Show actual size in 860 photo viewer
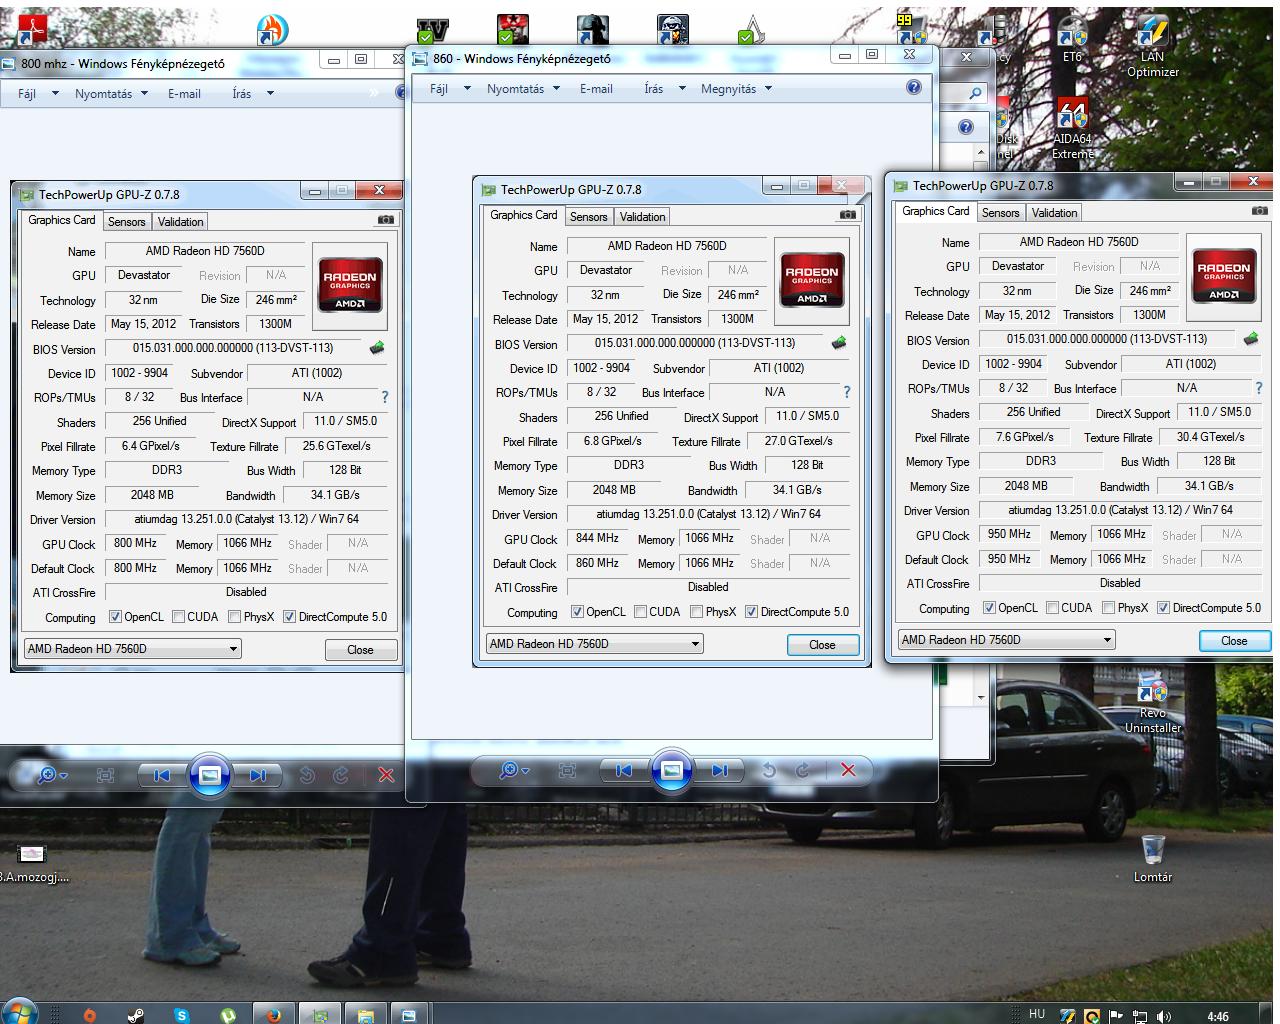This screenshot has height=1024, width=1280. point(567,770)
